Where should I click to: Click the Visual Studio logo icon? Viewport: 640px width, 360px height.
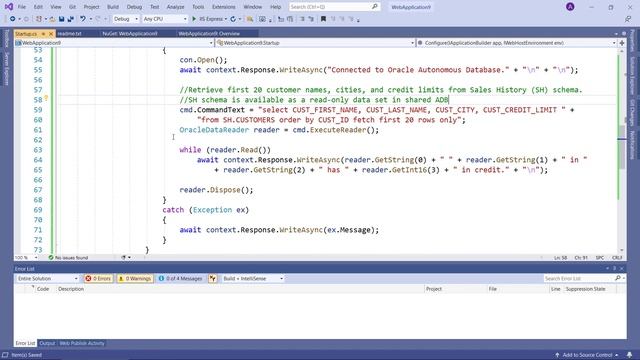(x=9, y=7)
